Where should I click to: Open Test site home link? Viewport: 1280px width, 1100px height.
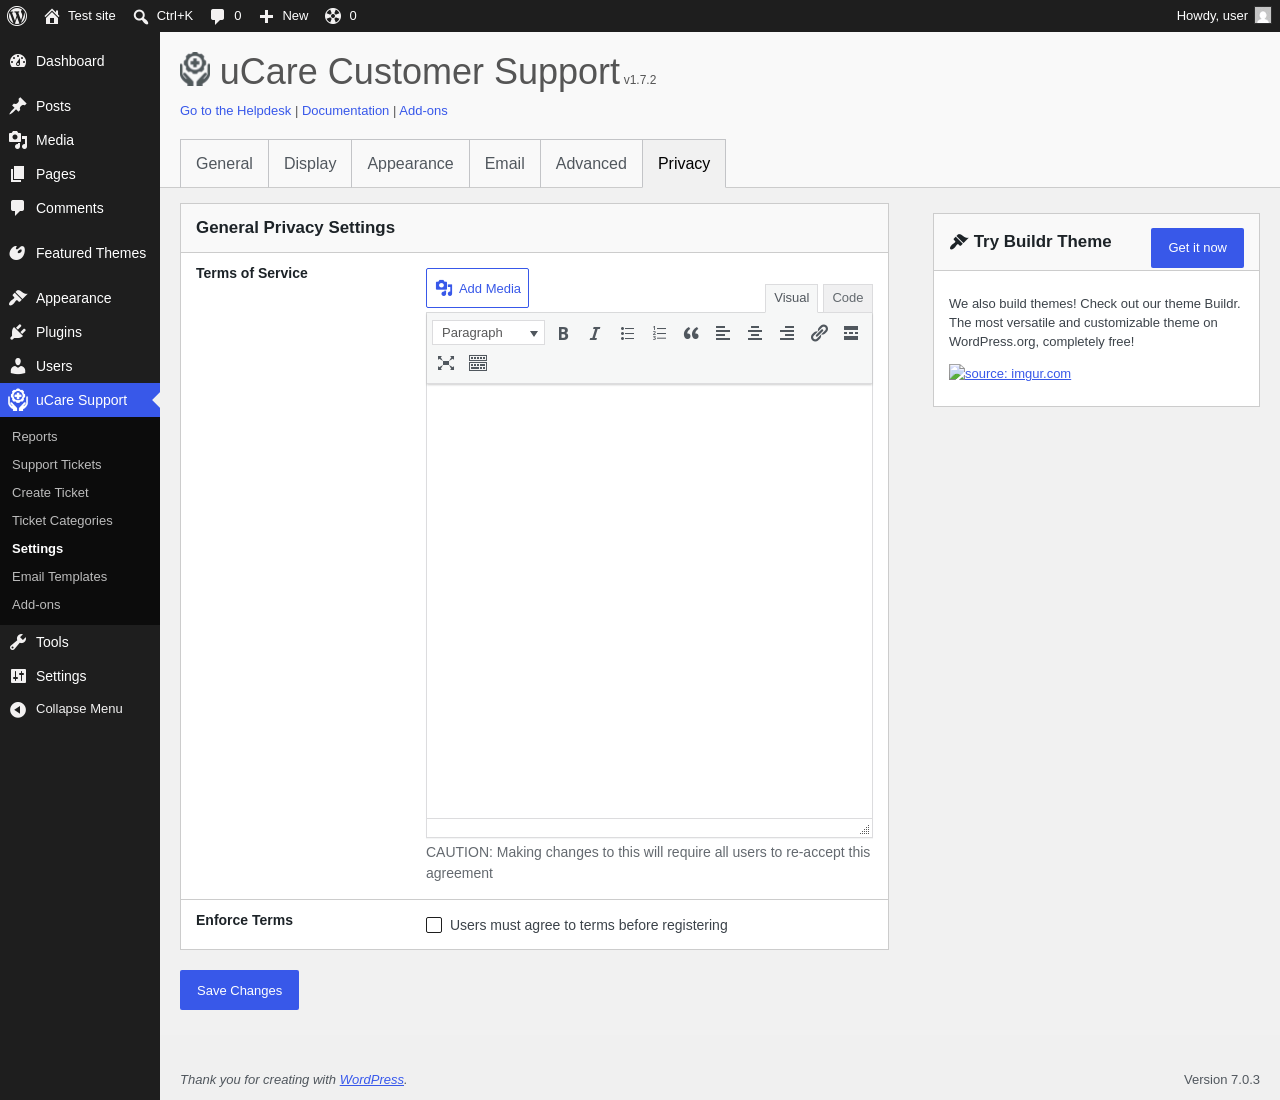coord(80,16)
